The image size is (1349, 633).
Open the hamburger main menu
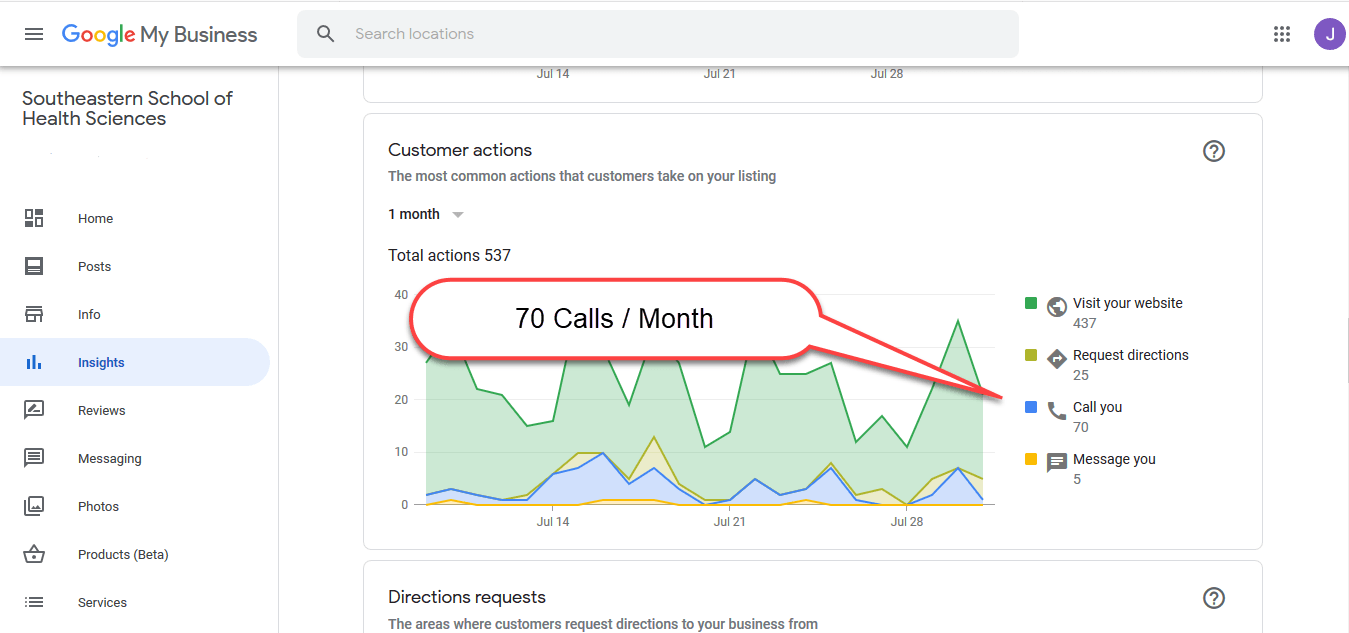point(34,34)
